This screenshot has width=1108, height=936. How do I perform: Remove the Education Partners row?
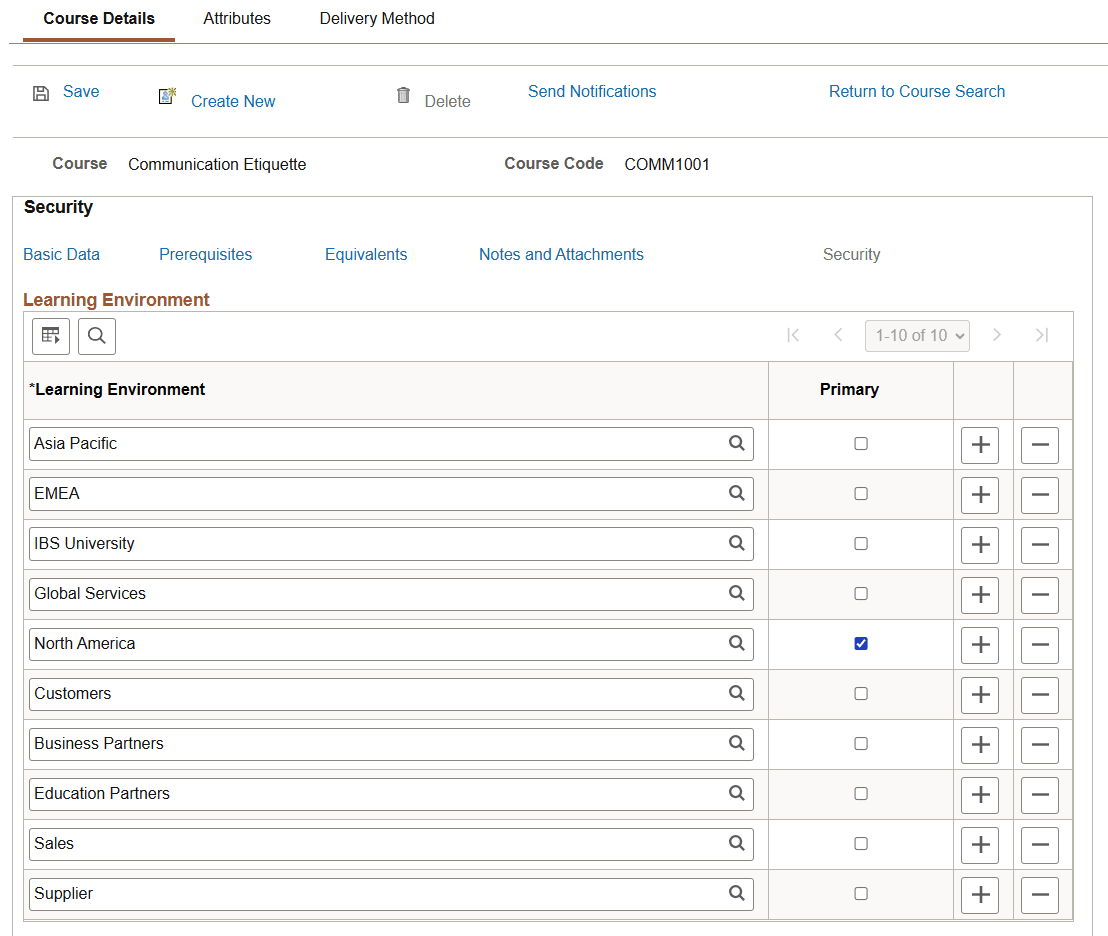tap(1040, 795)
